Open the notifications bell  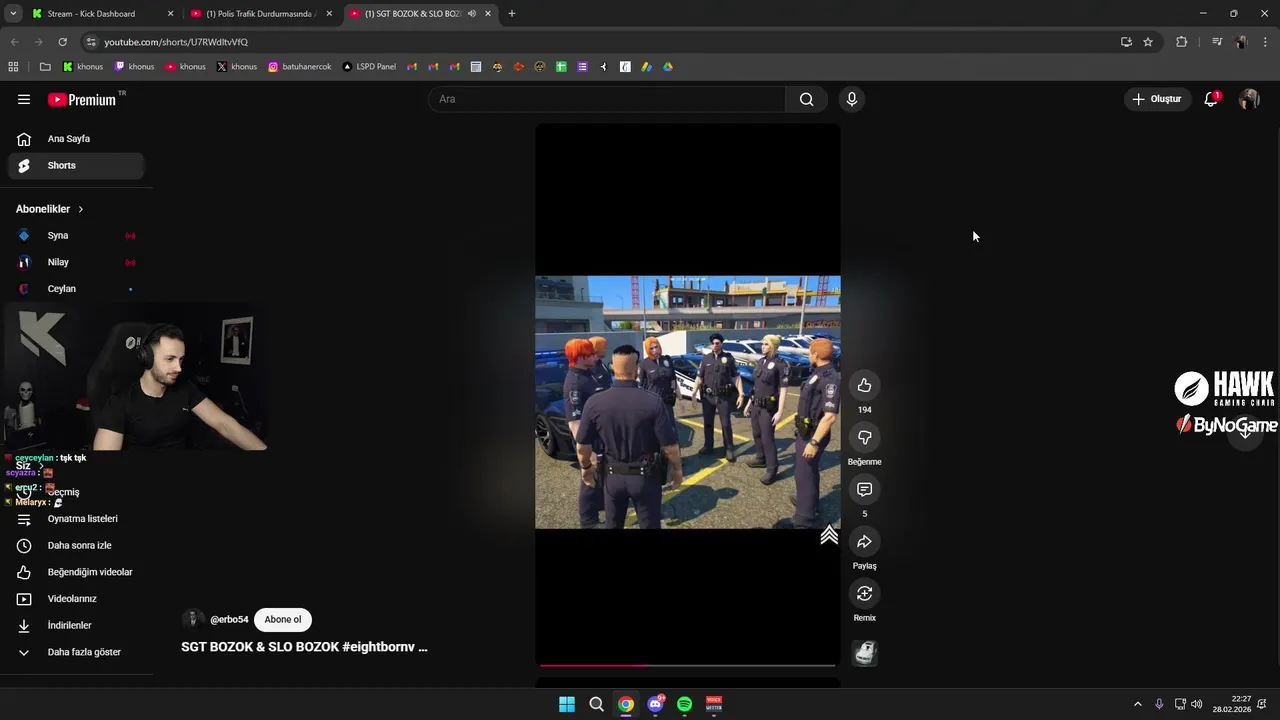click(1211, 99)
